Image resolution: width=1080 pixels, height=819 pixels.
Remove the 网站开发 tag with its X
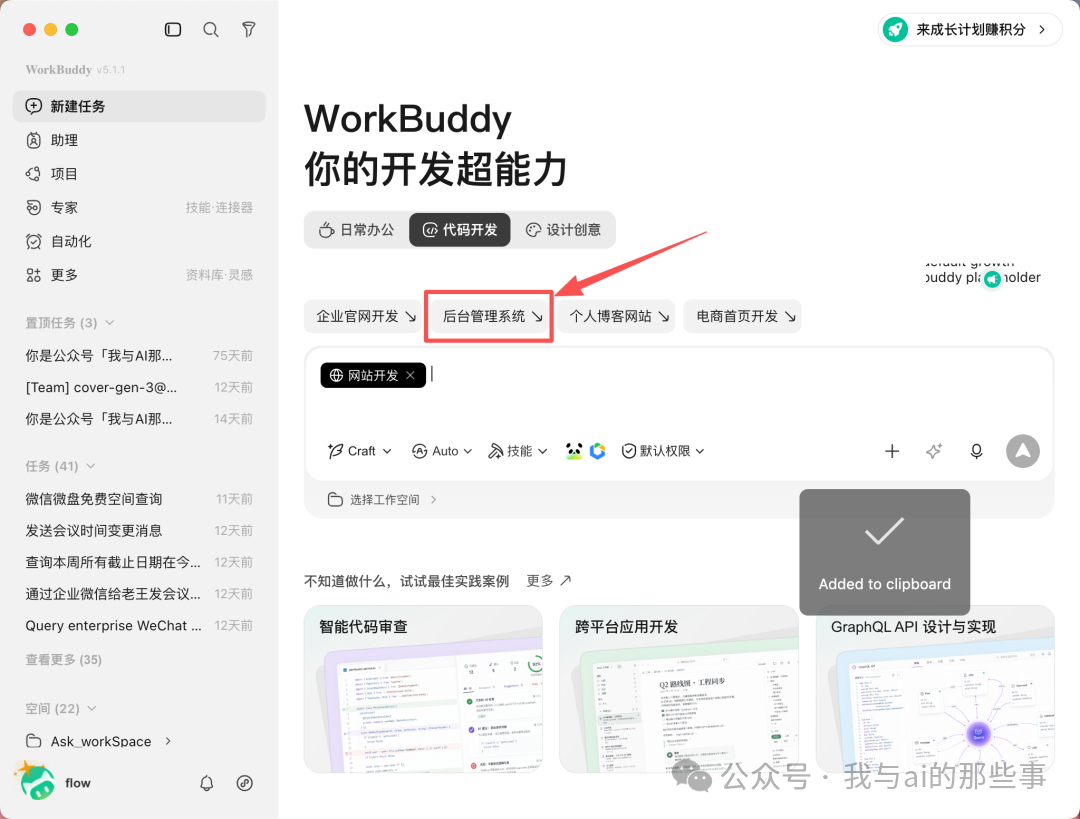pos(411,375)
